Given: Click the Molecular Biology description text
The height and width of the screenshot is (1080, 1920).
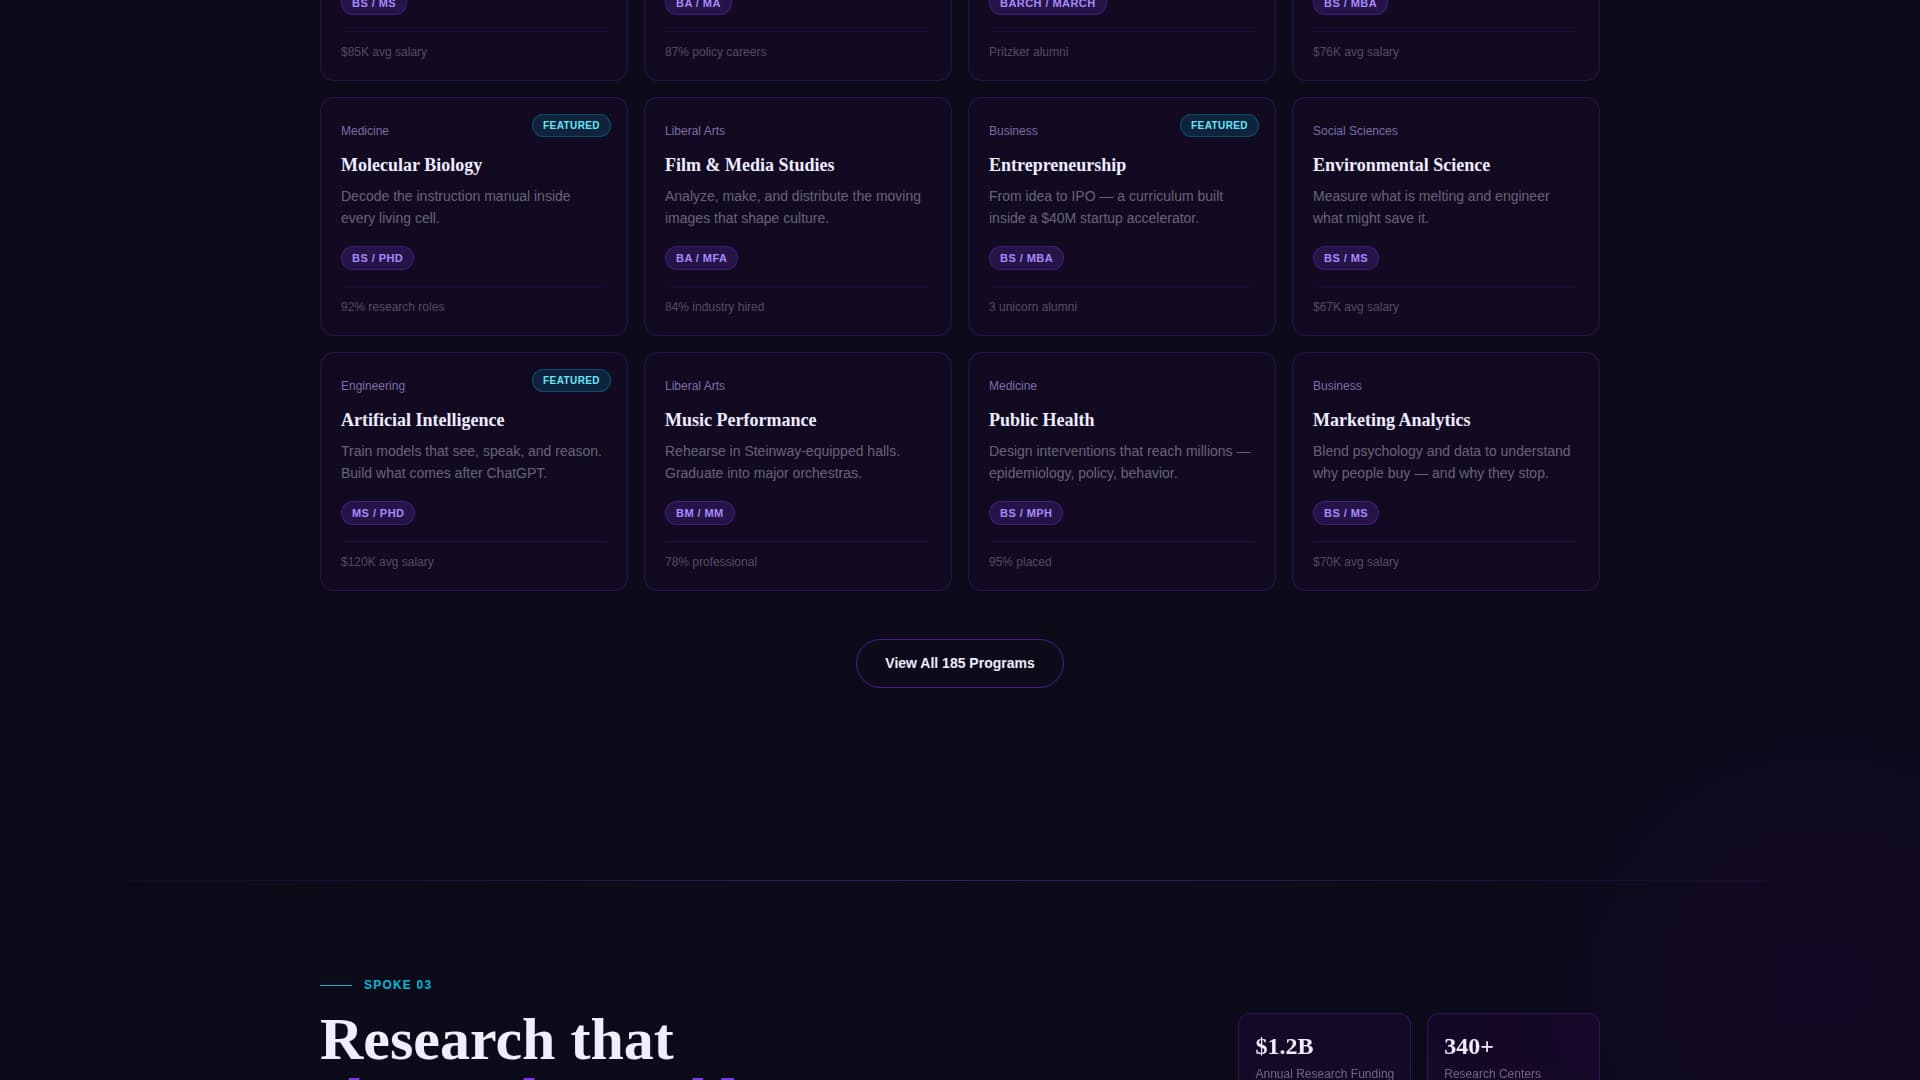Looking at the screenshot, I should 455,207.
